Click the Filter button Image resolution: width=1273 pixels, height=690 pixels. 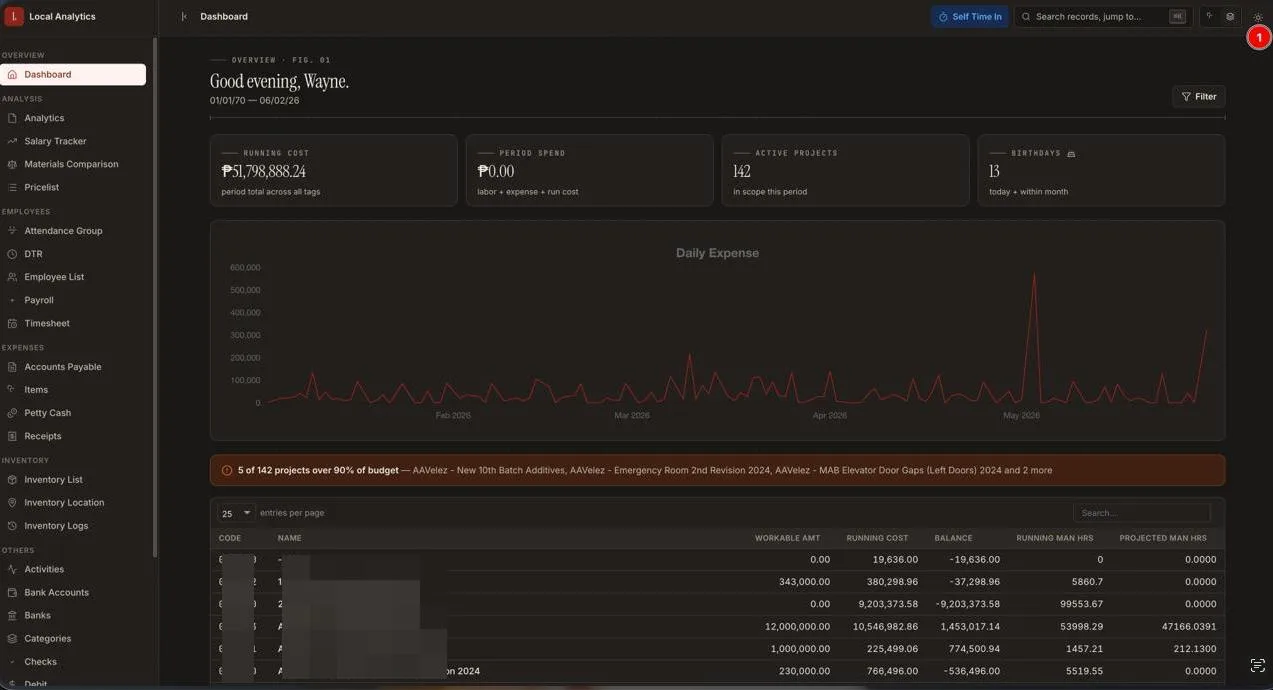click(x=1199, y=96)
